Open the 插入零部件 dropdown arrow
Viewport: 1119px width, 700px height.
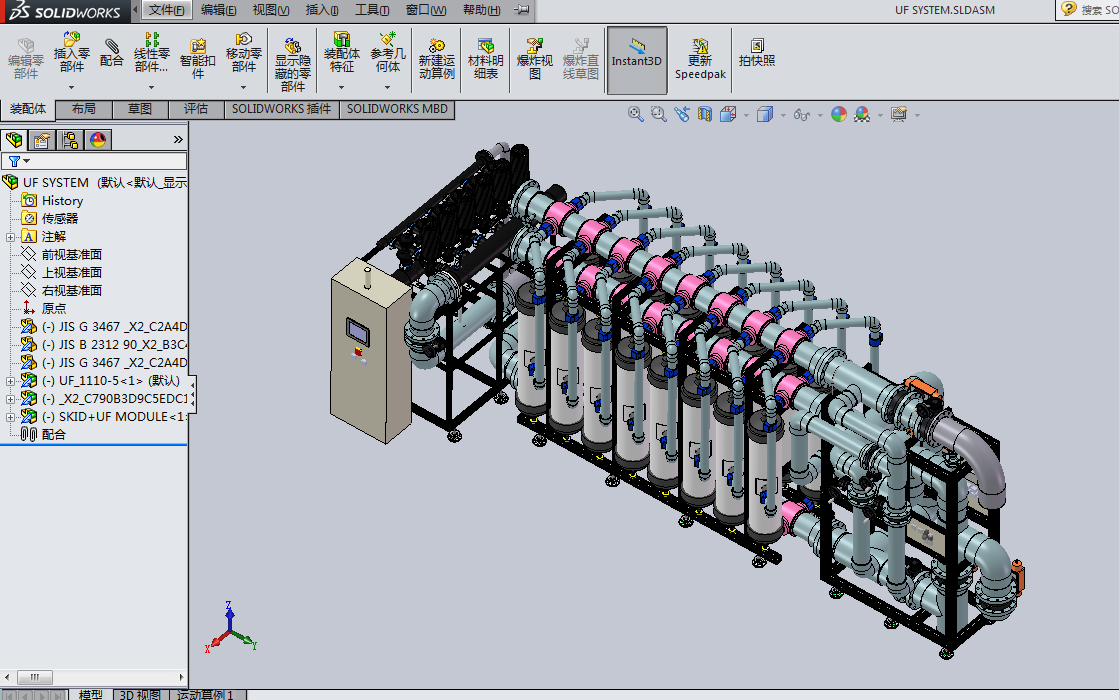tap(72, 88)
